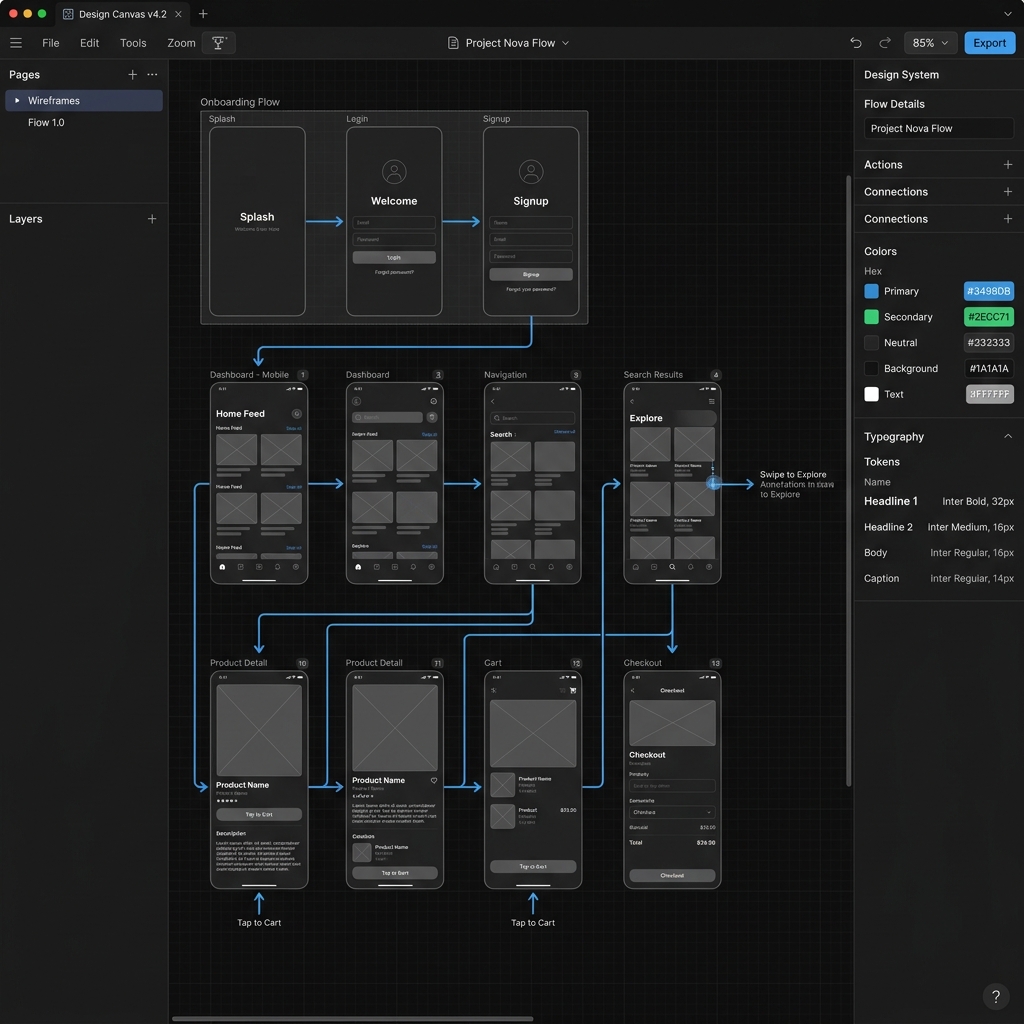Open the Edit menu
The image size is (1024, 1024).
89,42
